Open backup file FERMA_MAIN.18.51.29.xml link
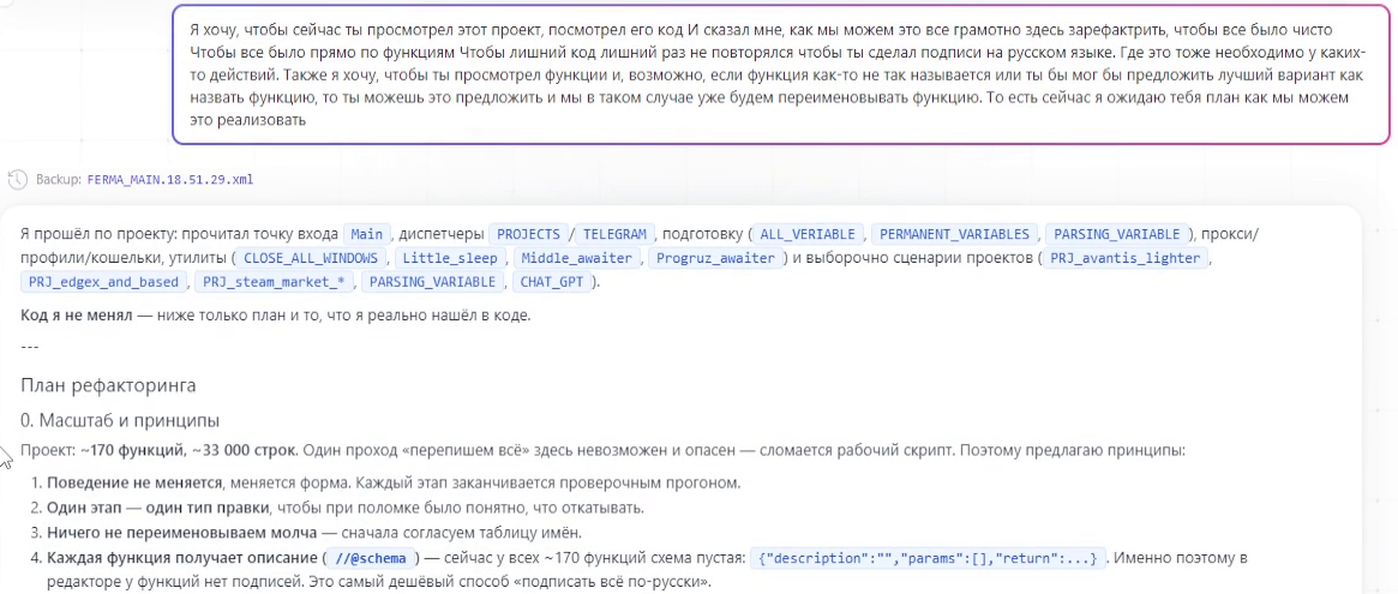The height and width of the screenshot is (594, 1398). [x=170, y=180]
